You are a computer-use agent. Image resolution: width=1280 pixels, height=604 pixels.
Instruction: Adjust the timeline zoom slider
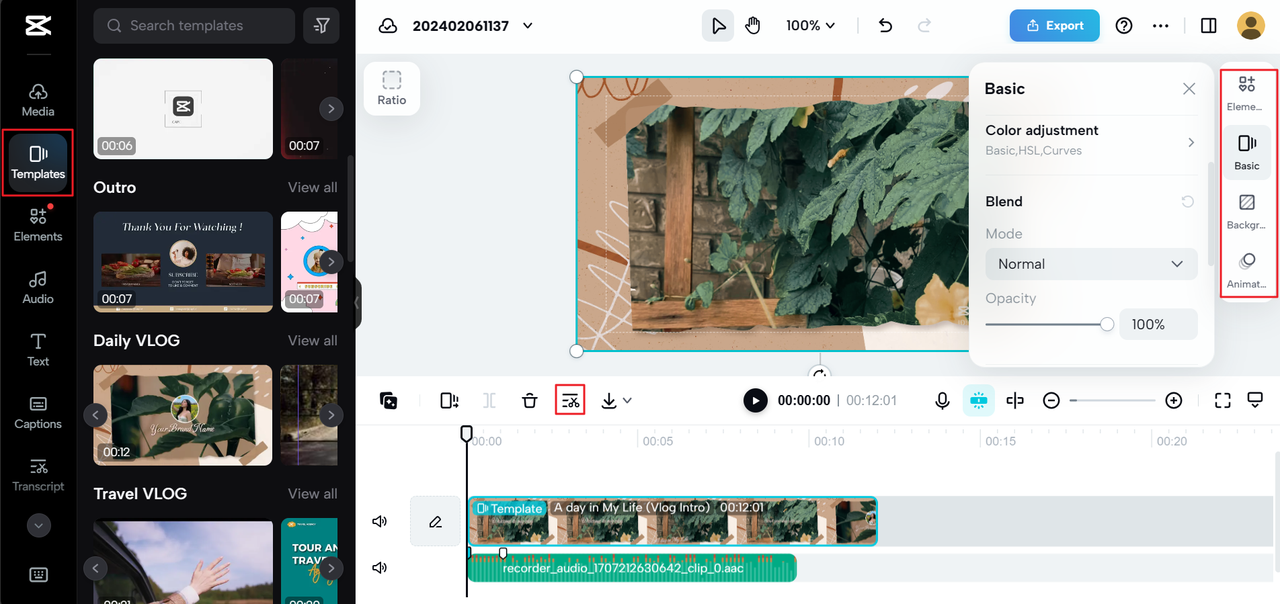click(x=1112, y=401)
